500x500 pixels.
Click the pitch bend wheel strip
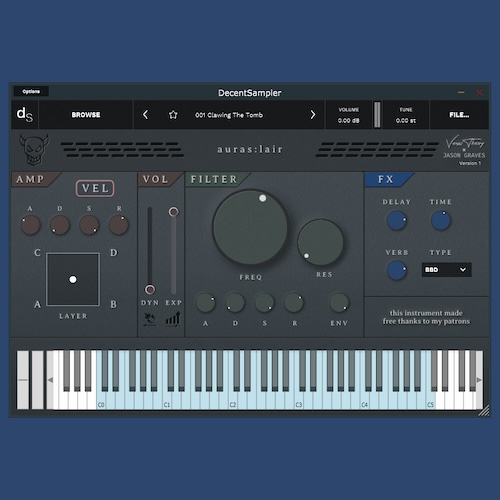pos(23,380)
